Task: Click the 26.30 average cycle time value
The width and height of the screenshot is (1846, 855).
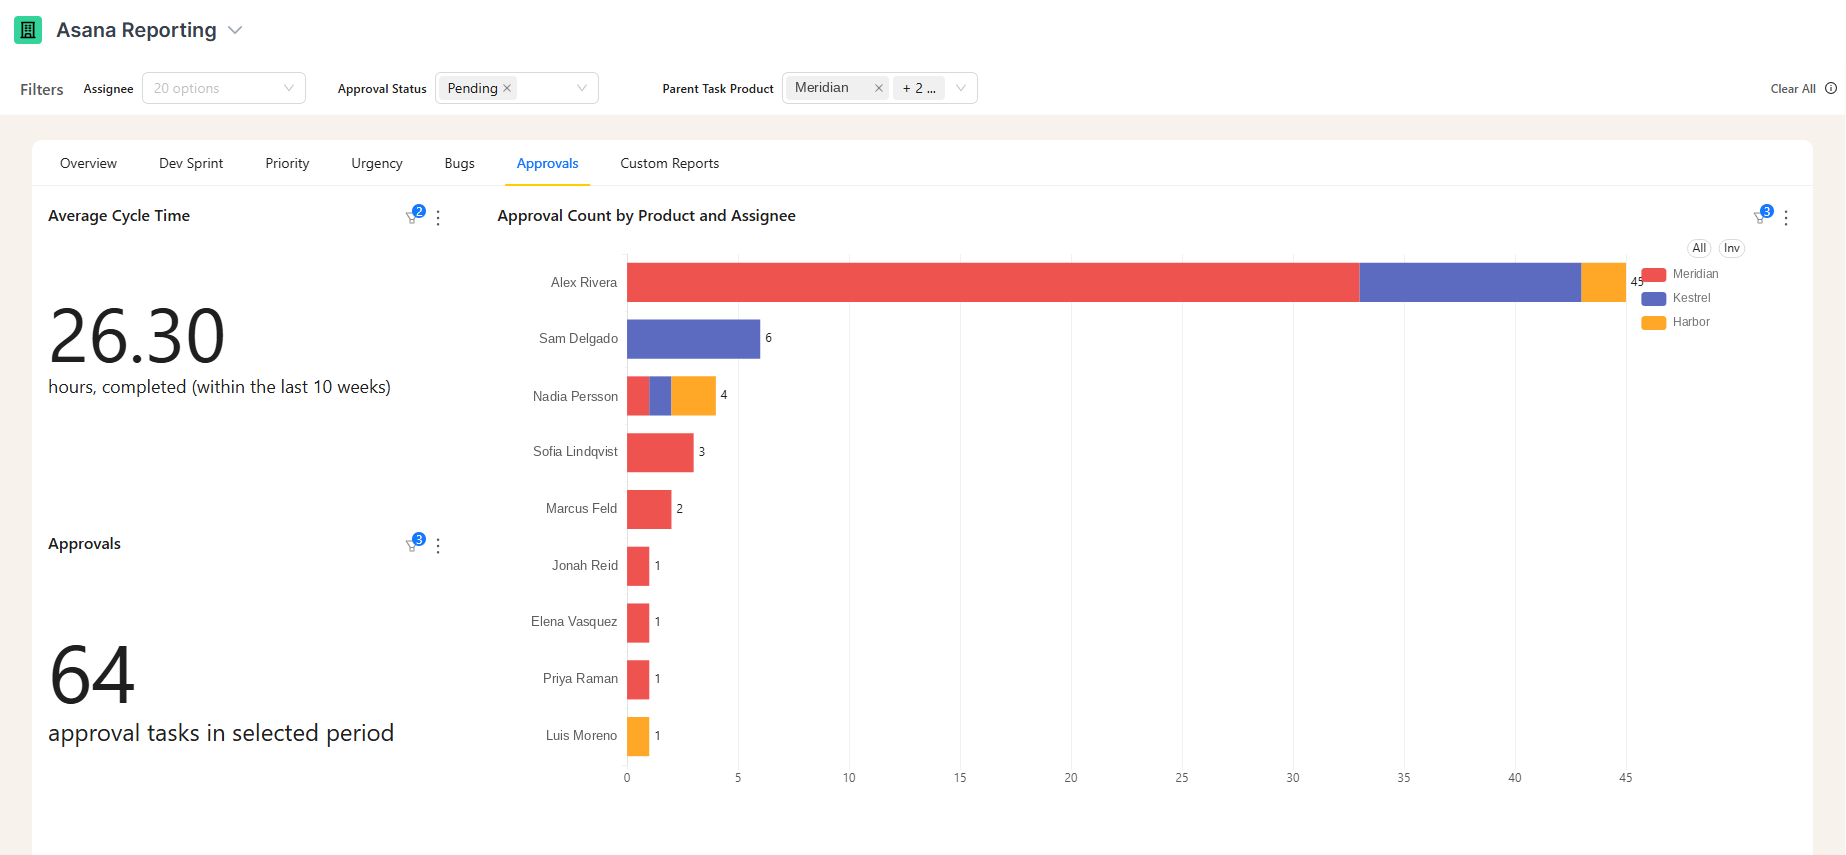Action: pos(137,337)
